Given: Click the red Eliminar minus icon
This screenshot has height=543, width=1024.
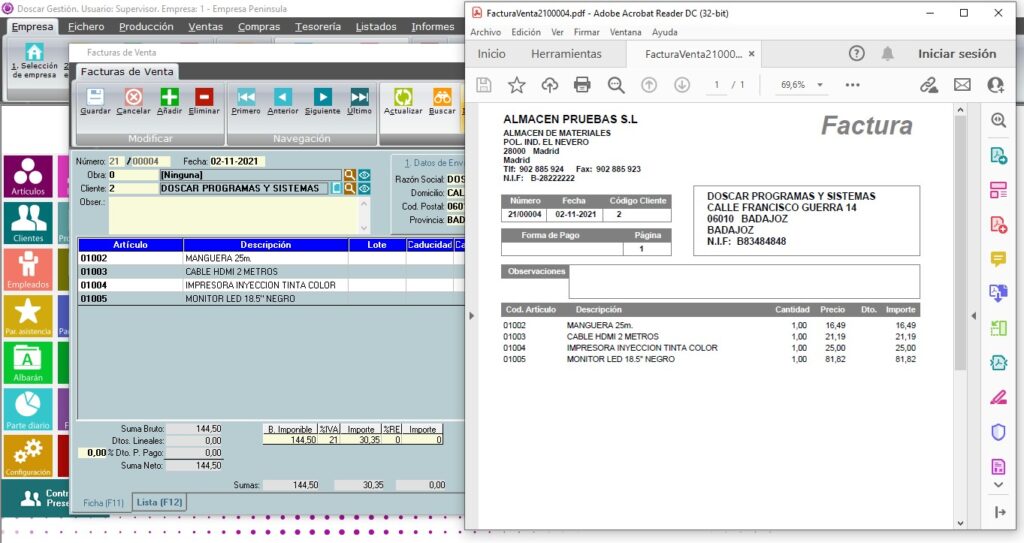Looking at the screenshot, I should coord(204,98).
